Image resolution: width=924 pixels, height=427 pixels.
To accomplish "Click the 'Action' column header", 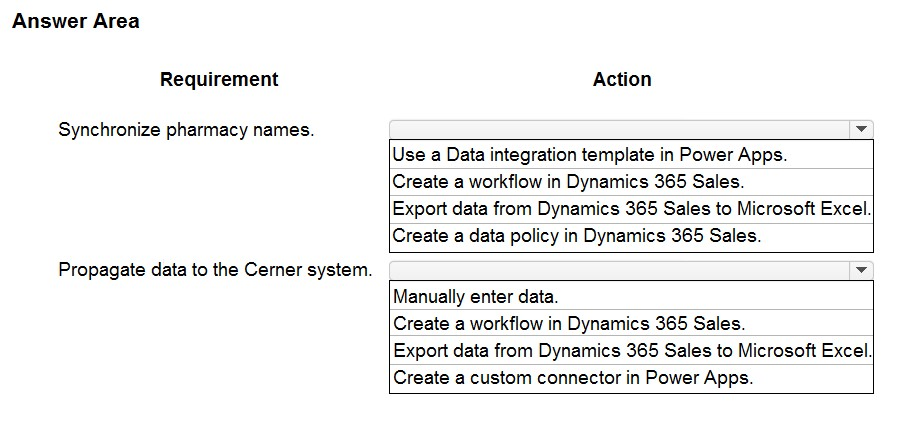I will tap(622, 79).
